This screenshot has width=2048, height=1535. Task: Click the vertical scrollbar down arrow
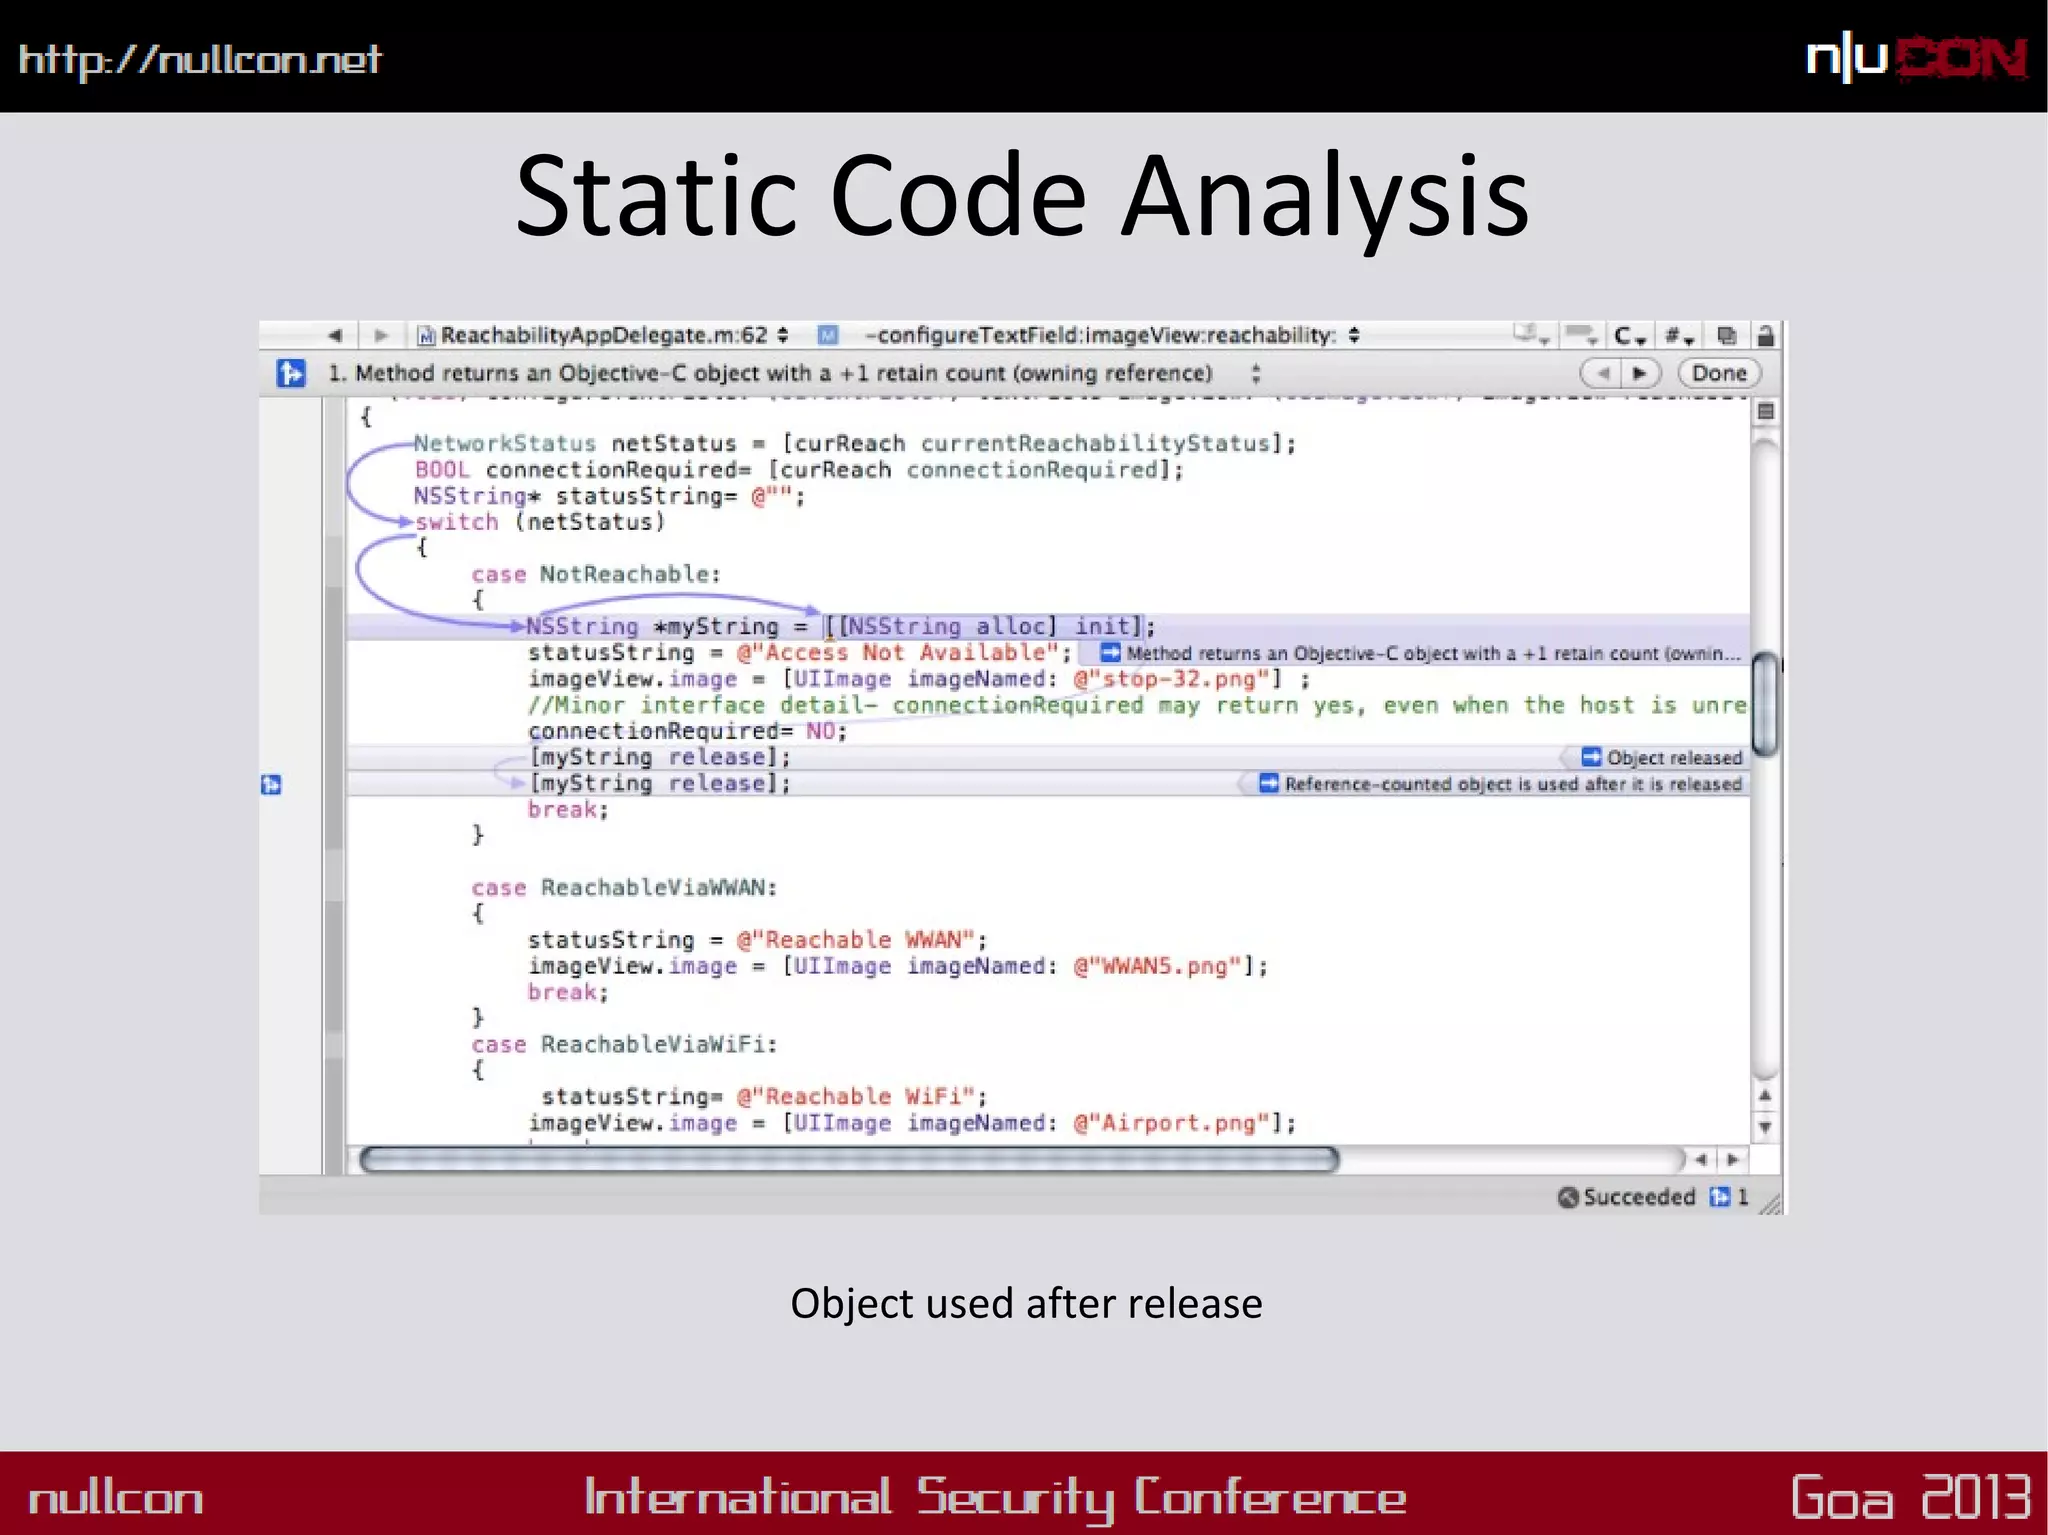pyautogui.click(x=1766, y=1127)
